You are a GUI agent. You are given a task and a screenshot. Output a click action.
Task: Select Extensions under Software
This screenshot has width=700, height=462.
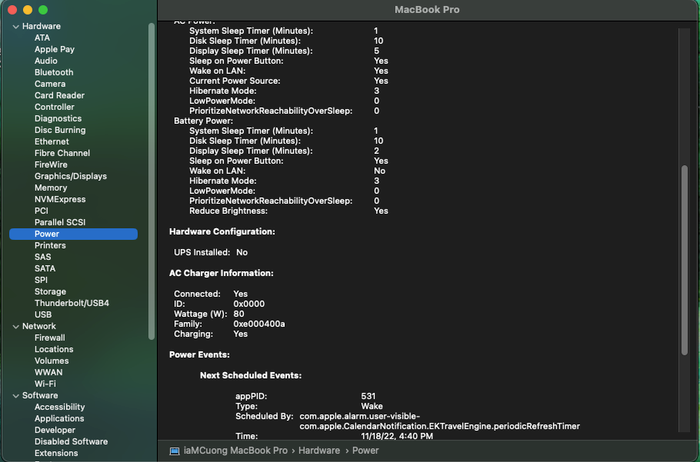click(56, 454)
